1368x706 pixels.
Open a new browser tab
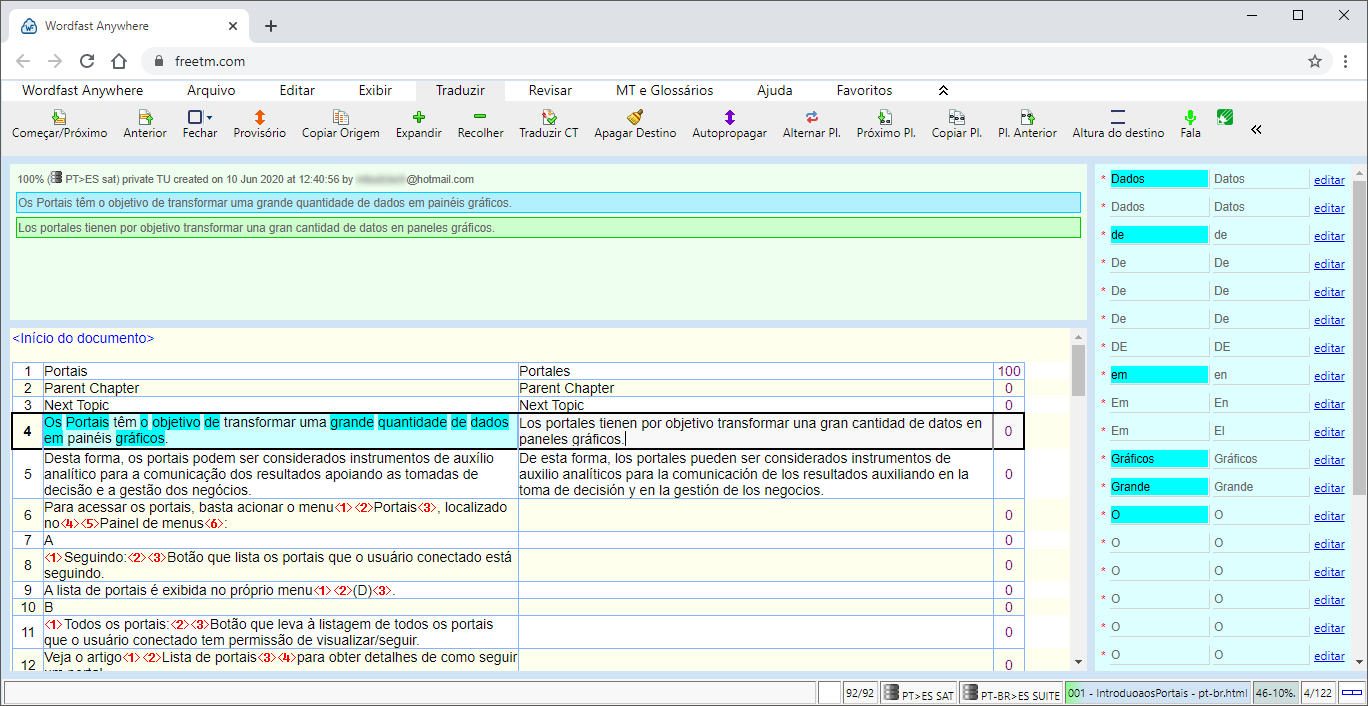[x=271, y=26]
